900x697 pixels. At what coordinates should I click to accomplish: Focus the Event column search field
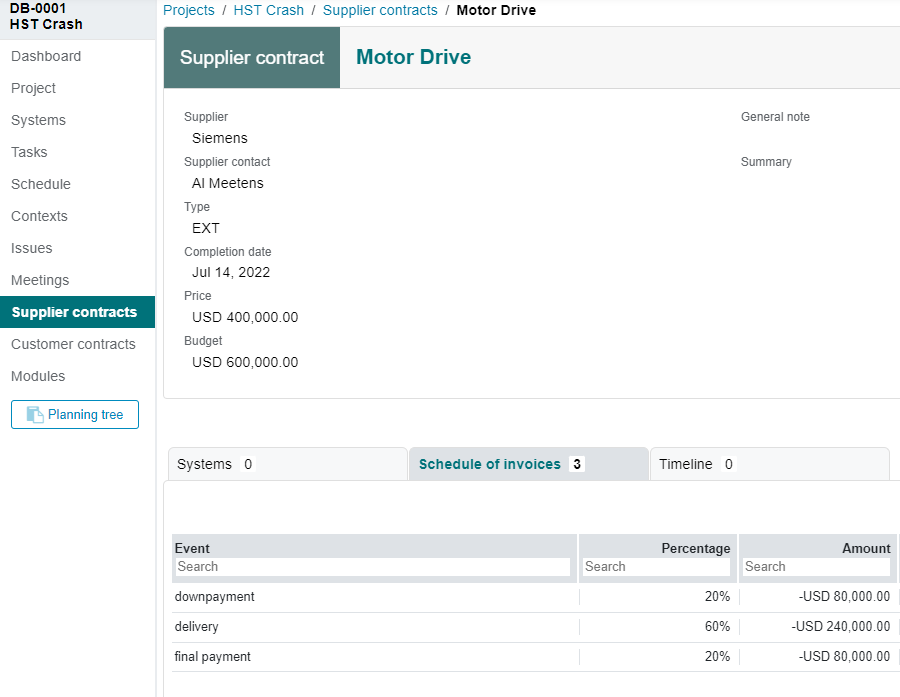(x=373, y=567)
